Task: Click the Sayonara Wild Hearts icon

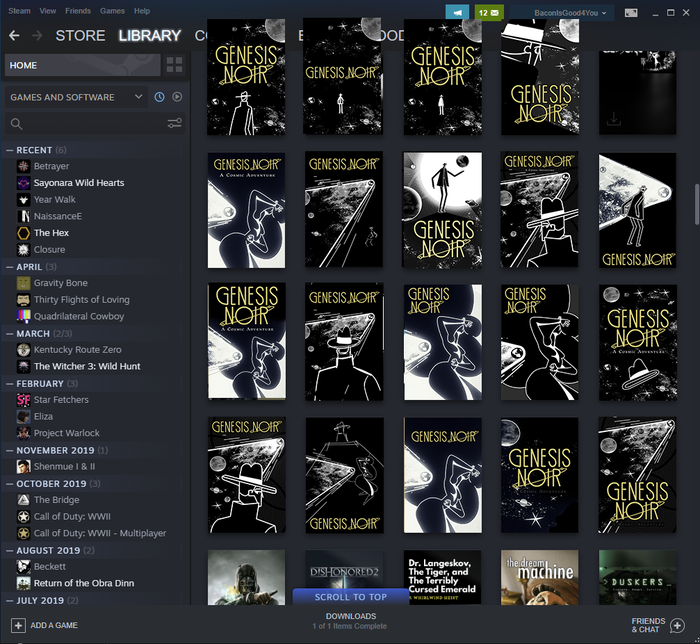Action: tap(24, 183)
